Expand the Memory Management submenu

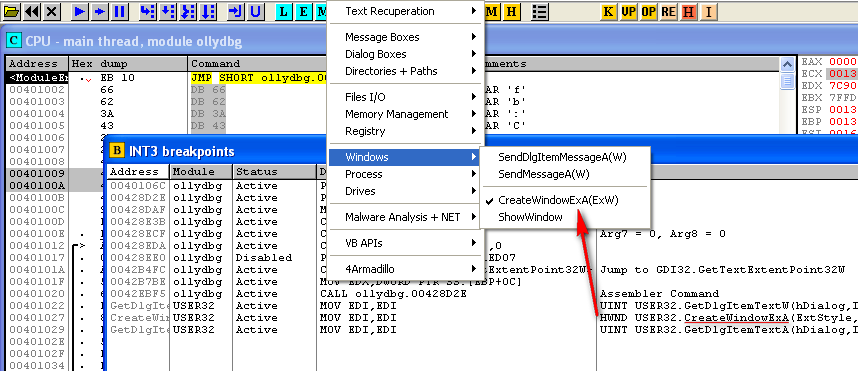405,114
